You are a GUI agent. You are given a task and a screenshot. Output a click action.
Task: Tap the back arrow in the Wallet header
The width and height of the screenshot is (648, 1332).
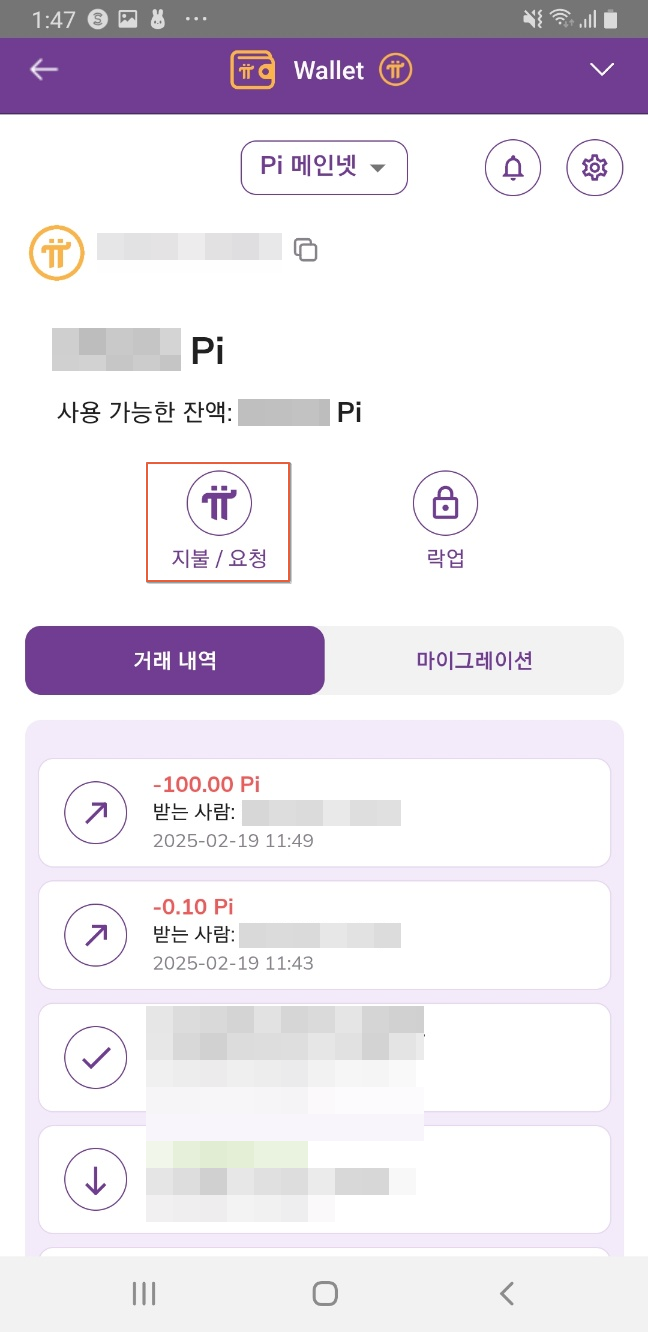(x=44, y=69)
